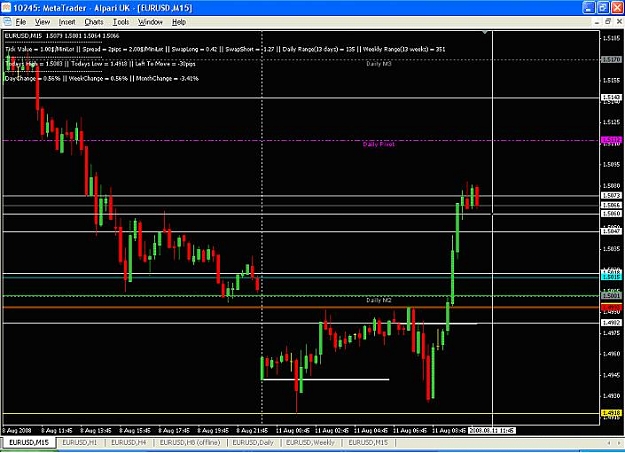
Task: Open the View menu
Action: tap(42, 22)
